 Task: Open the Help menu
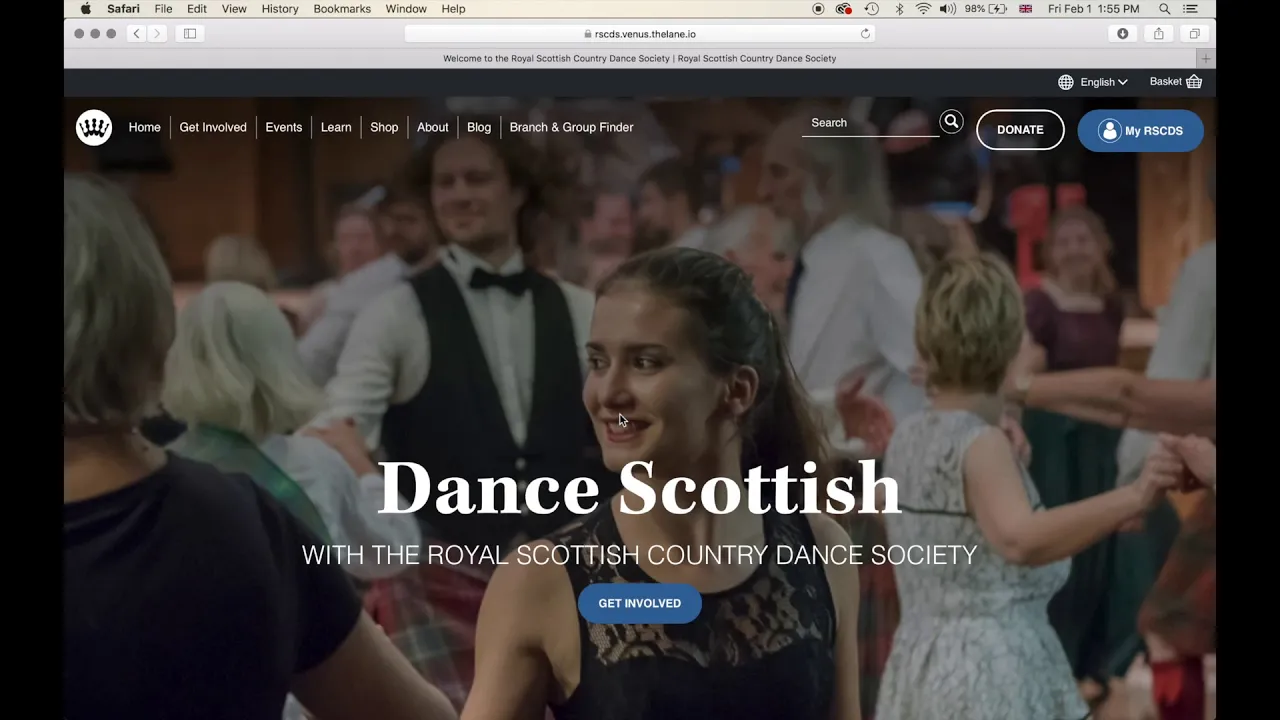click(453, 9)
